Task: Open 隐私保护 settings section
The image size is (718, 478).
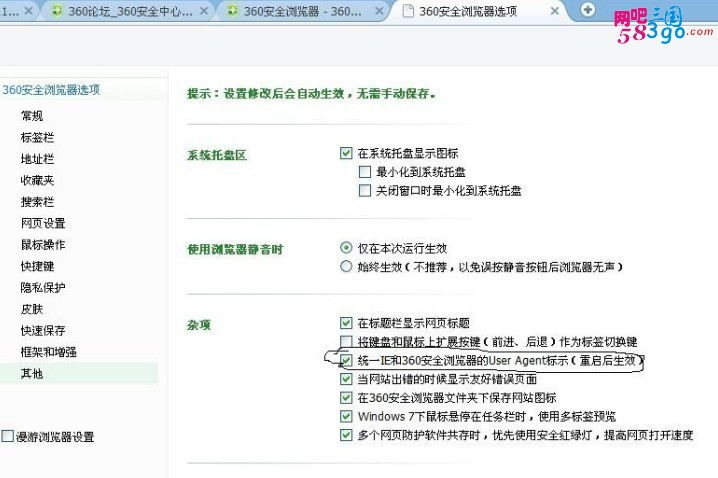Action: pos(43,288)
